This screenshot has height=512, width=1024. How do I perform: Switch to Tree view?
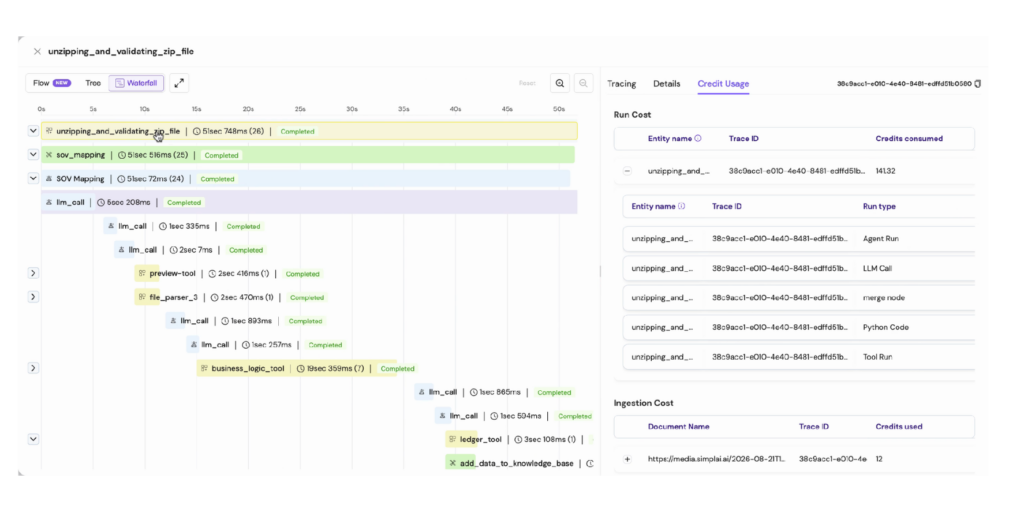93,83
